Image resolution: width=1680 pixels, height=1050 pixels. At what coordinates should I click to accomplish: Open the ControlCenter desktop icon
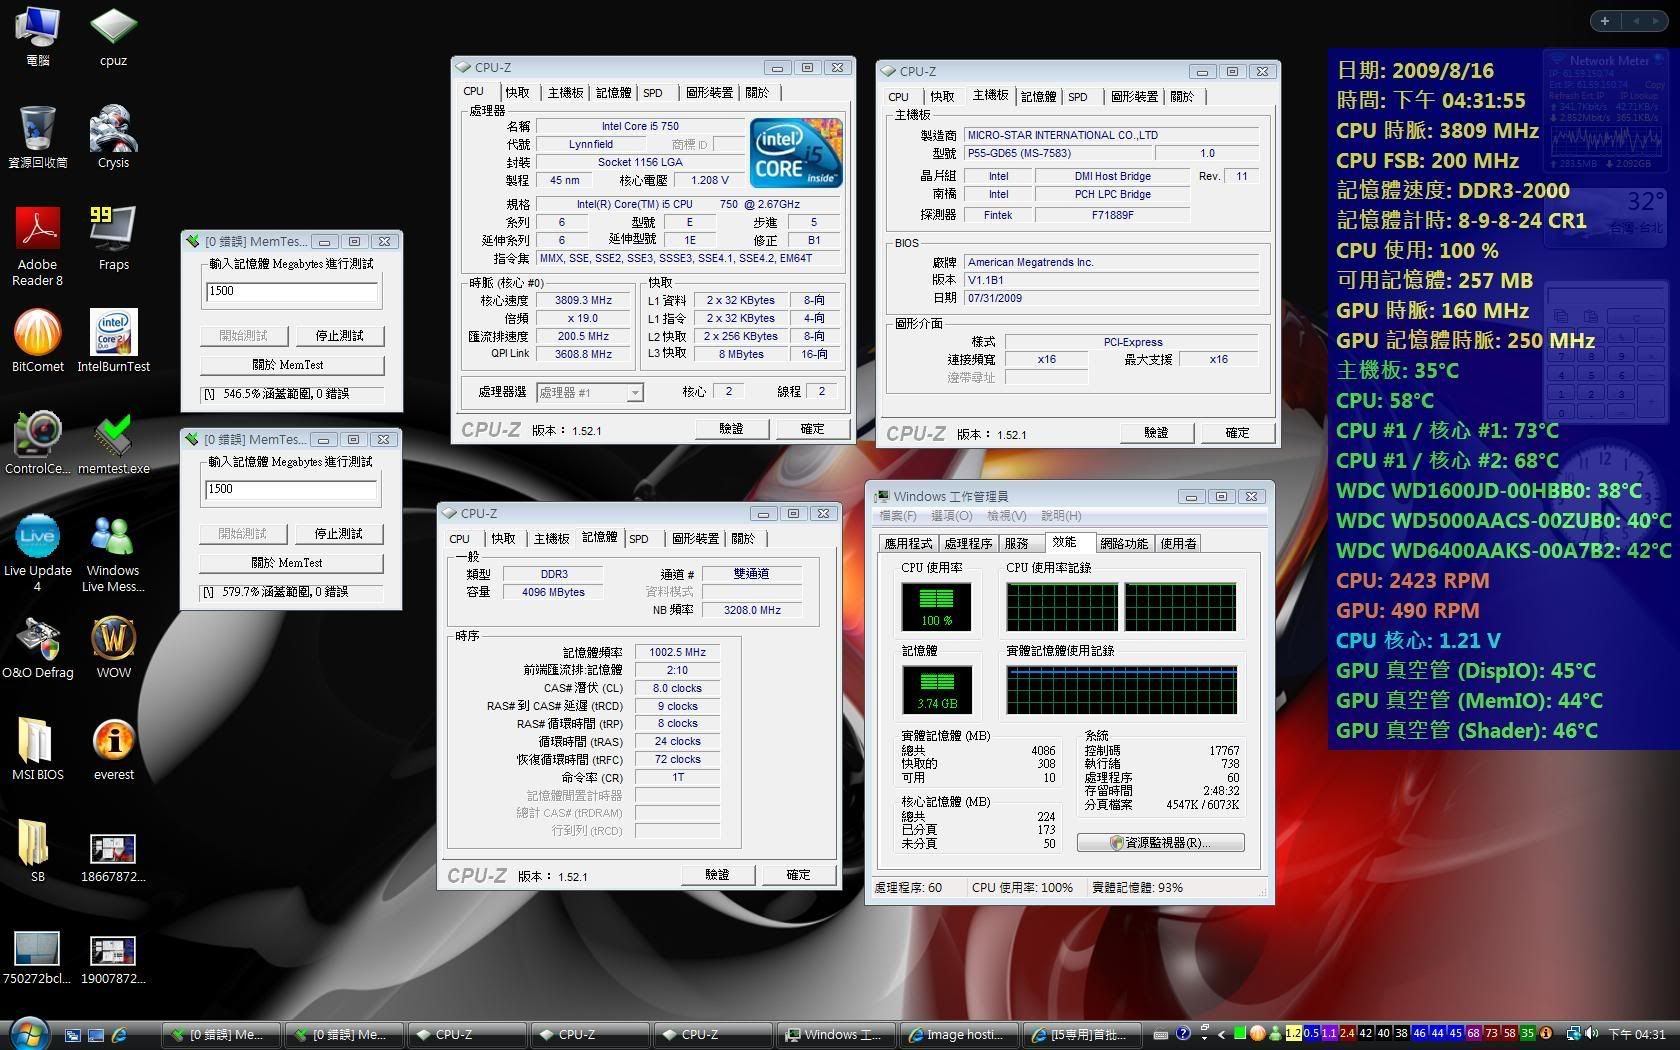38,443
